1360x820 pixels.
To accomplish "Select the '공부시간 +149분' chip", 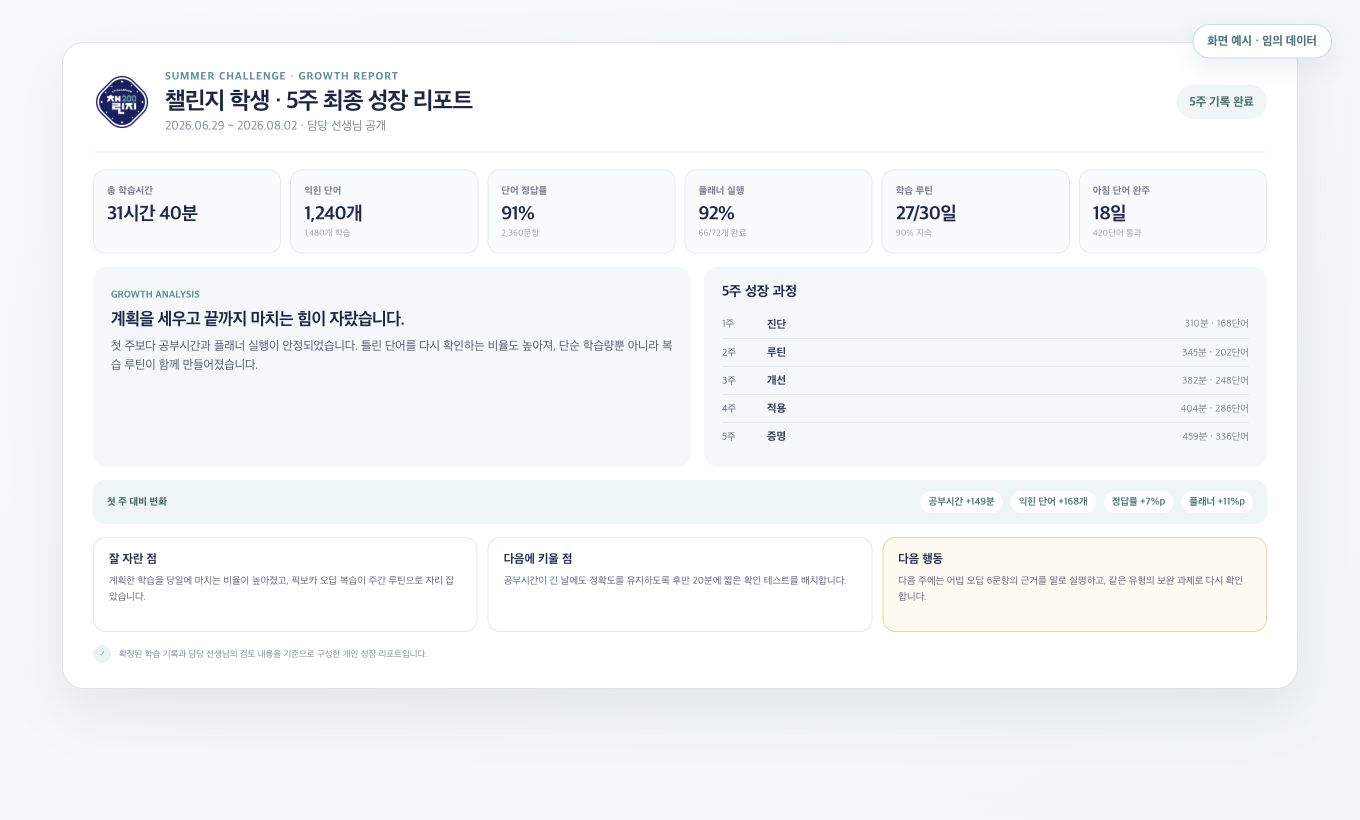I will 961,502.
